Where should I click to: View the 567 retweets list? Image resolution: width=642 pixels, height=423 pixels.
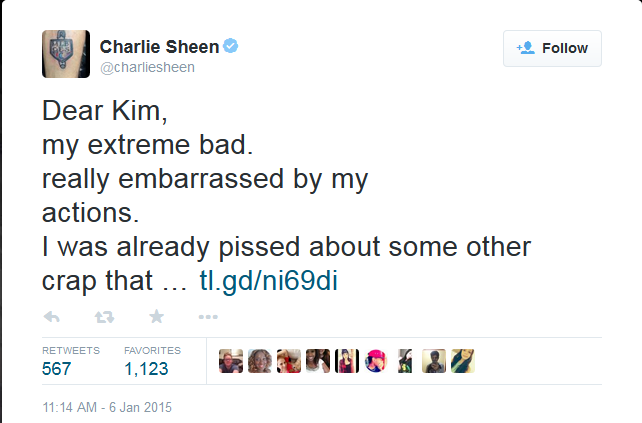tap(57, 369)
